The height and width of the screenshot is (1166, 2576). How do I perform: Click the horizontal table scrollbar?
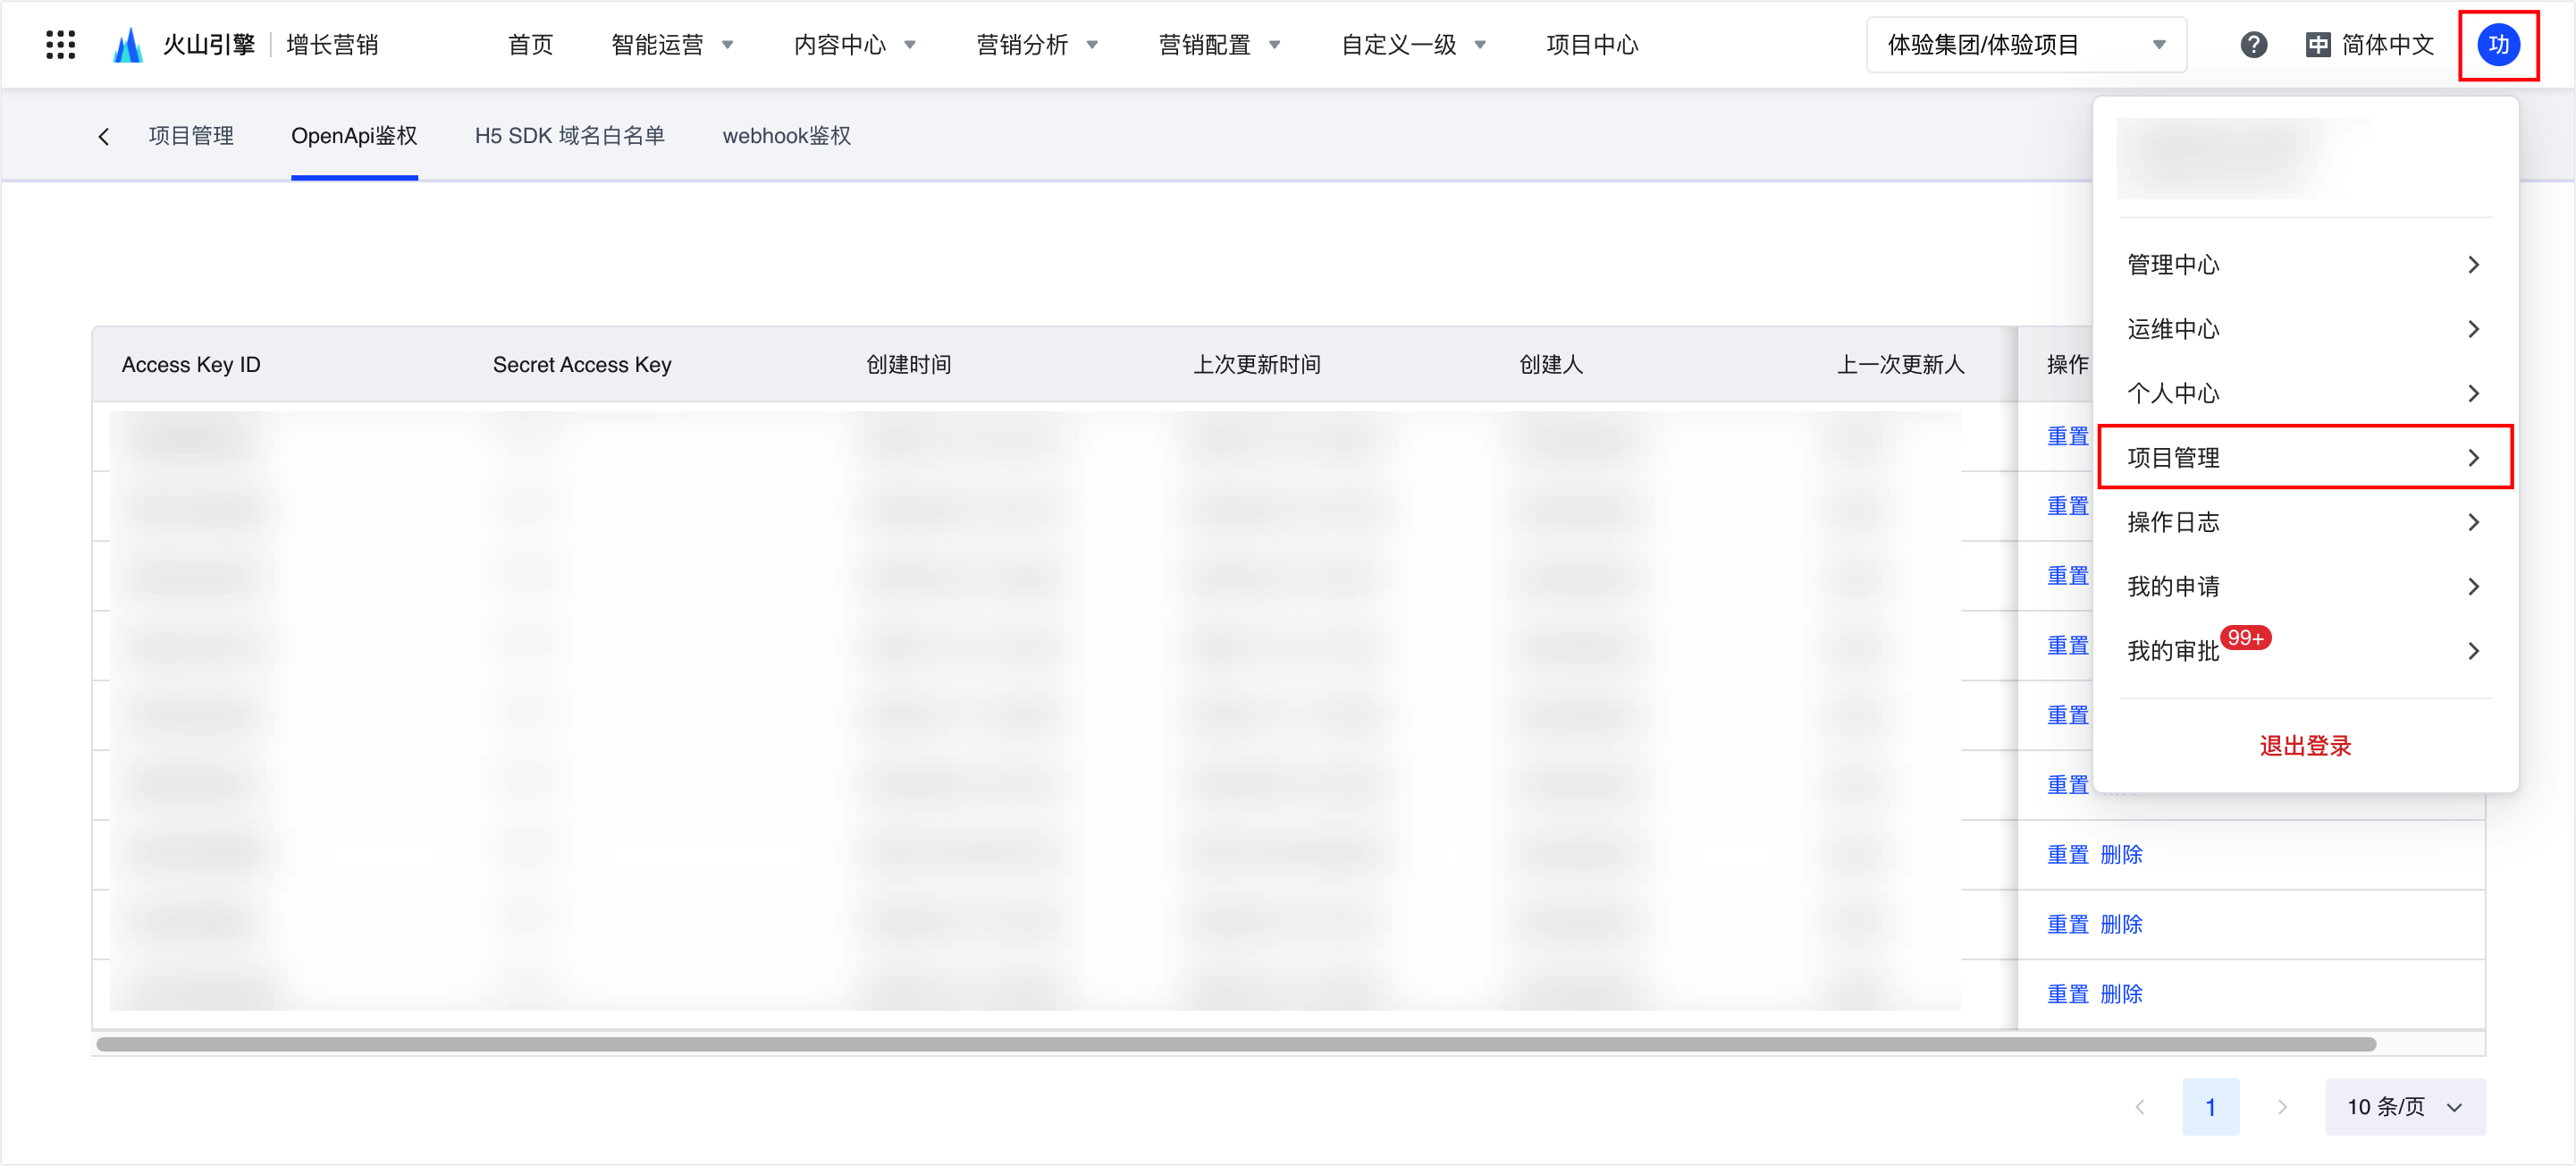[1236, 1044]
